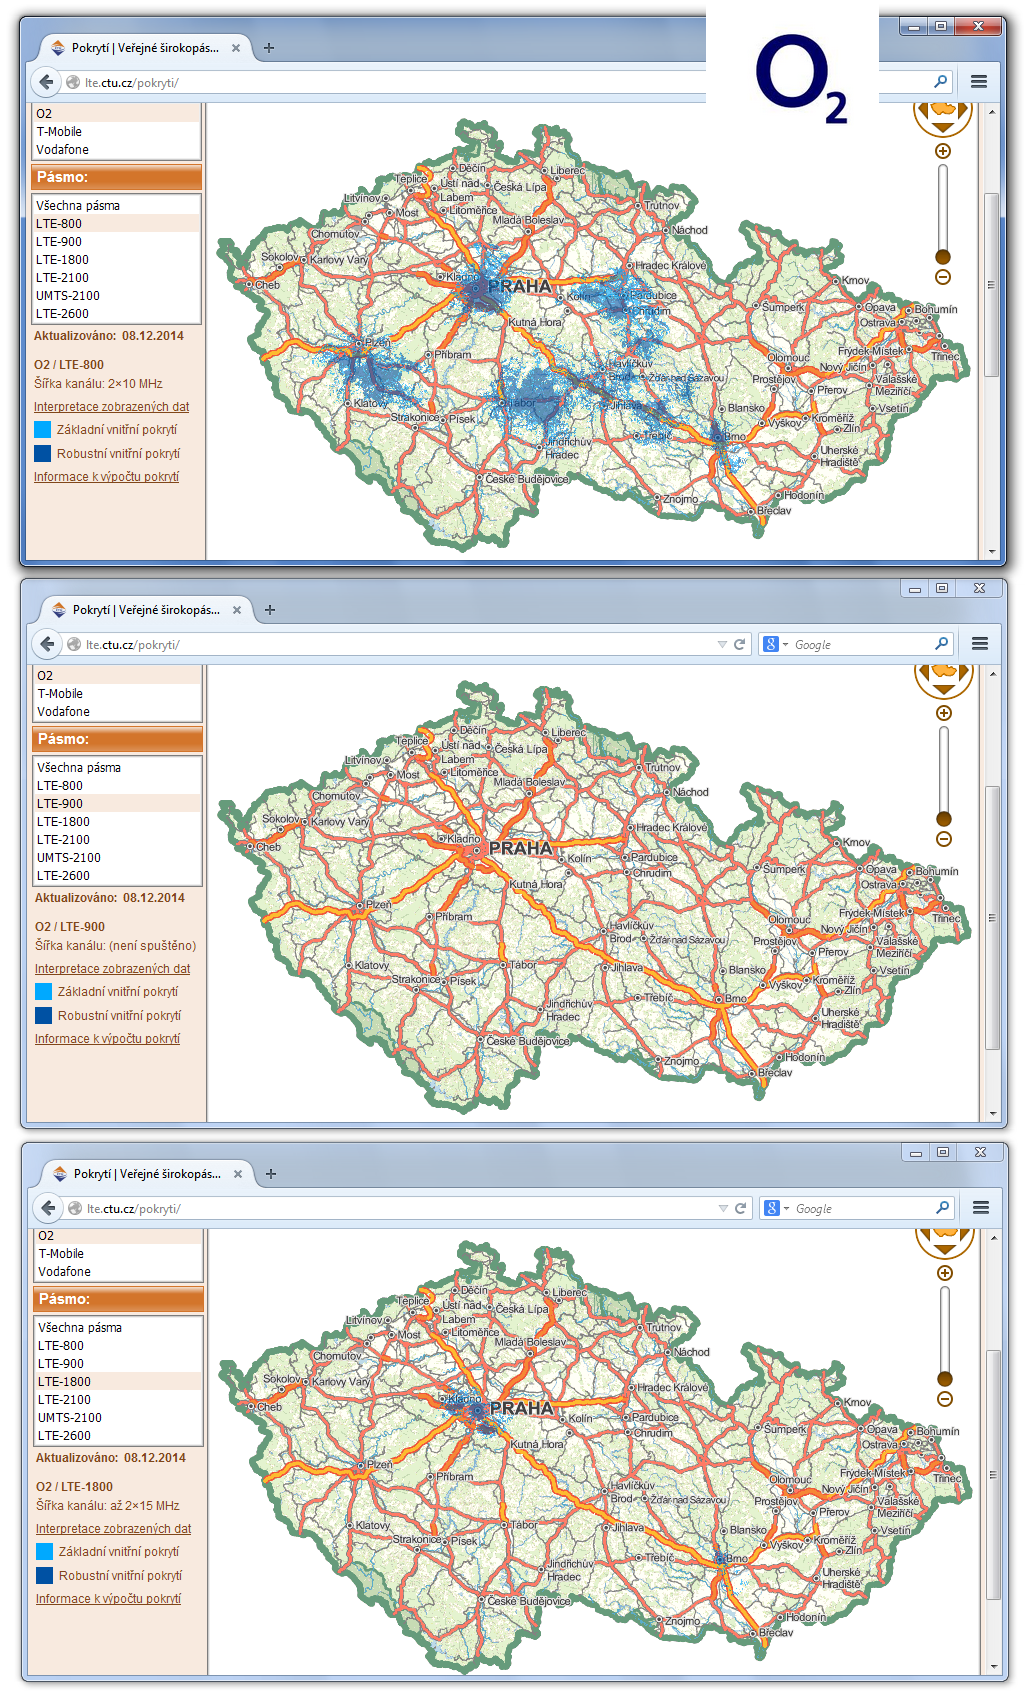Zoom out the map in the middle window
This screenshot has width=1034, height=1703.
click(x=943, y=839)
